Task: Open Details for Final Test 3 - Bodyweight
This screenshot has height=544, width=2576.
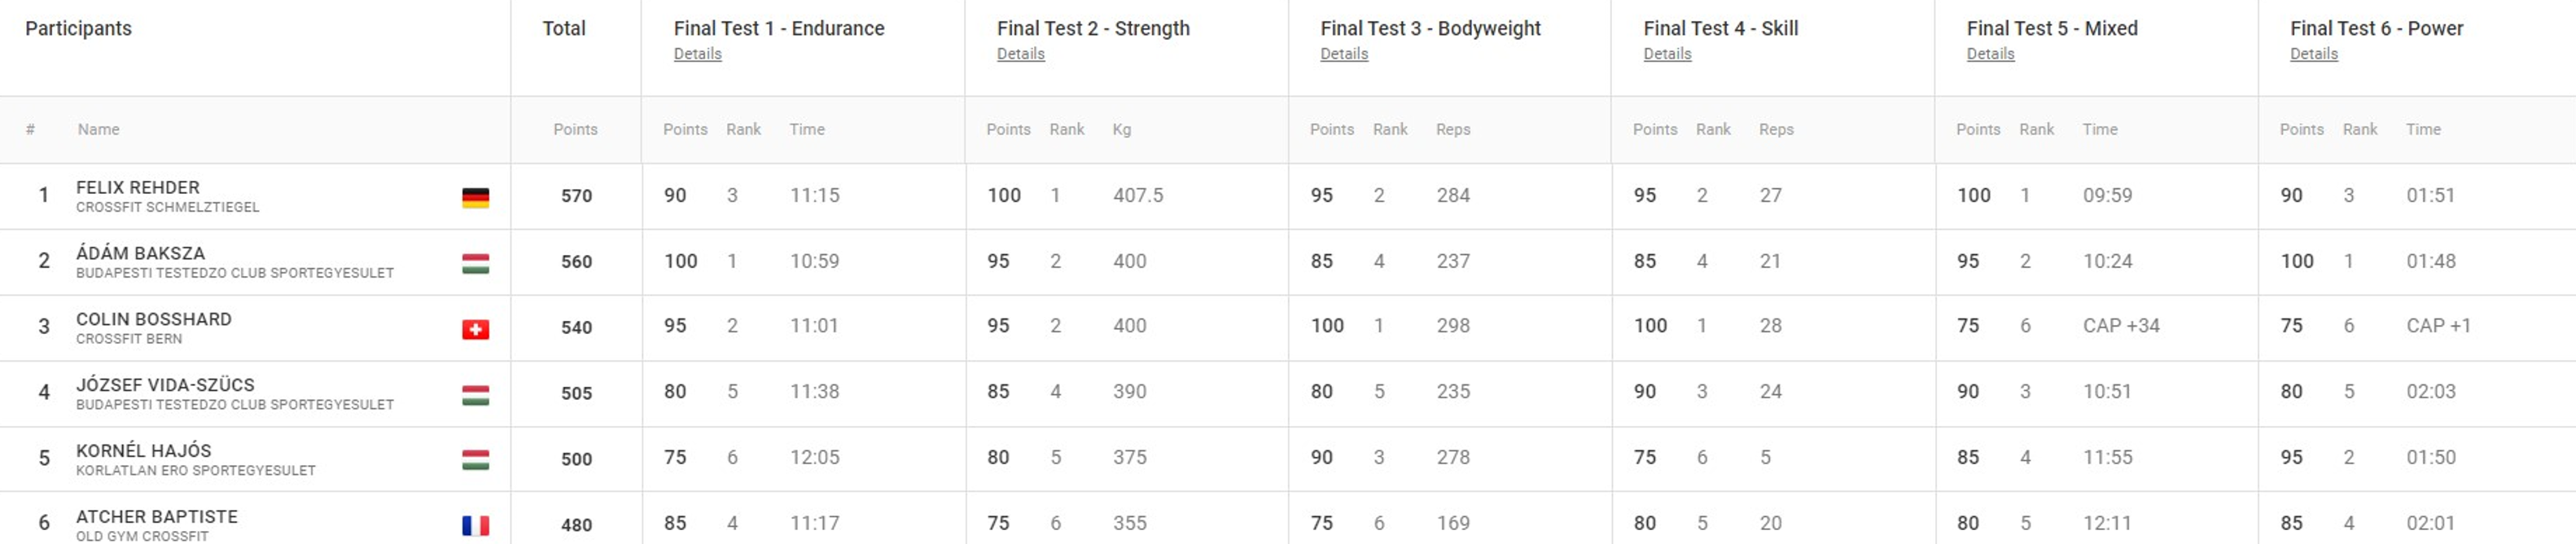Action: [1344, 54]
